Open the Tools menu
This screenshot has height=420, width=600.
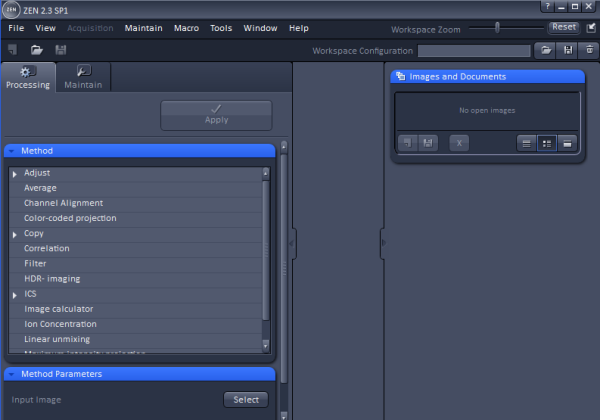point(221,28)
